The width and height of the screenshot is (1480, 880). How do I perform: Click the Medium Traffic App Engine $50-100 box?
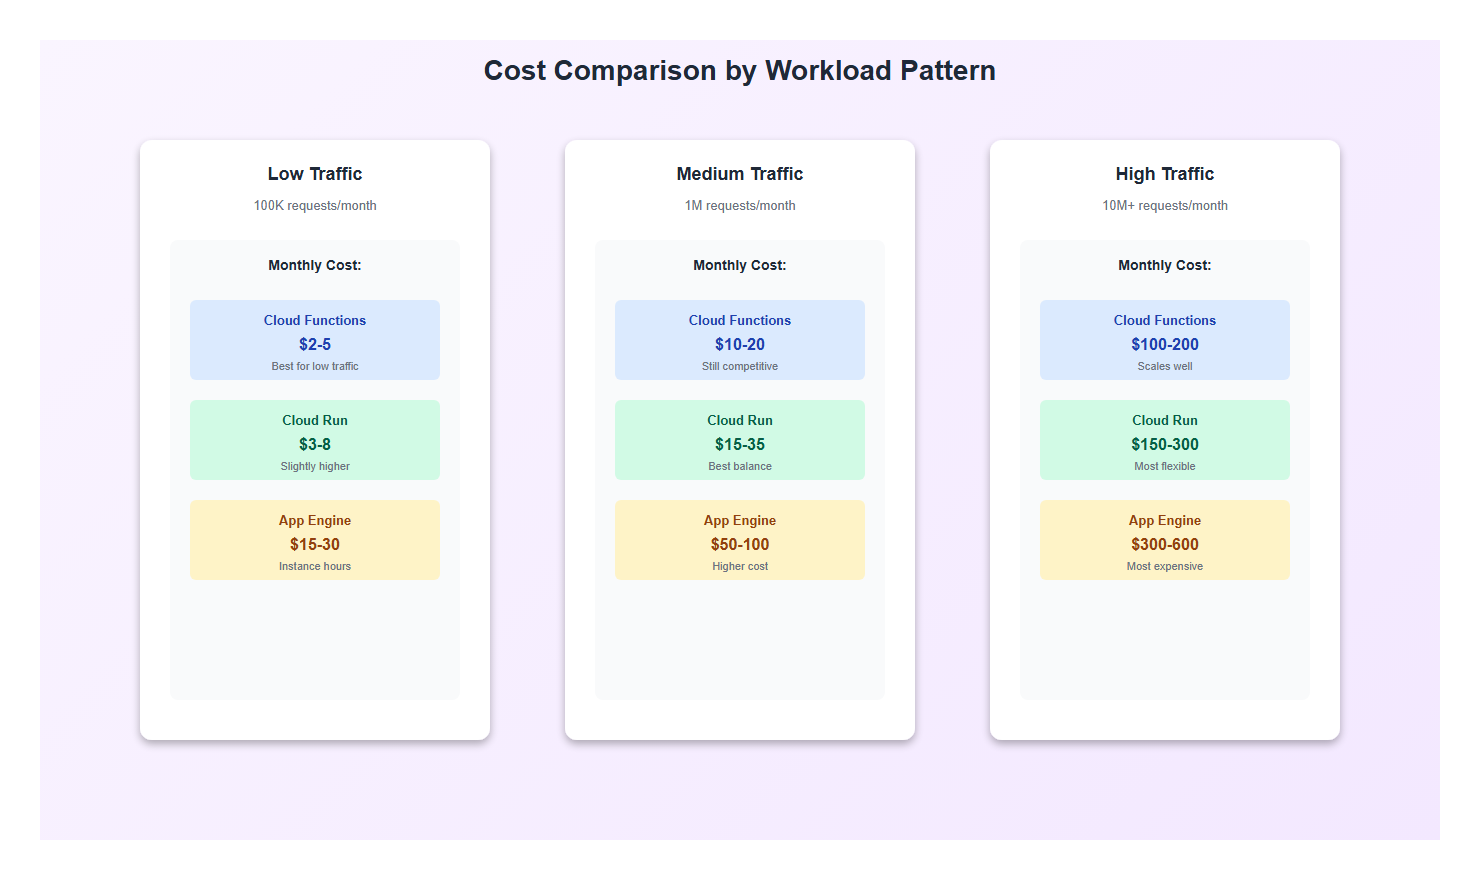coord(740,541)
